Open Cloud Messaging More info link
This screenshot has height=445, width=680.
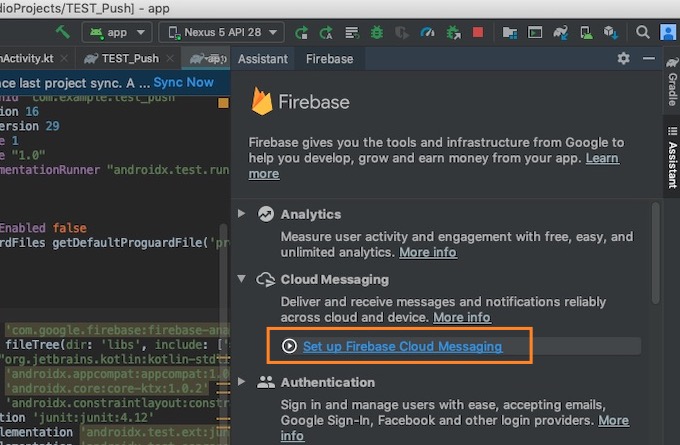[462, 317]
